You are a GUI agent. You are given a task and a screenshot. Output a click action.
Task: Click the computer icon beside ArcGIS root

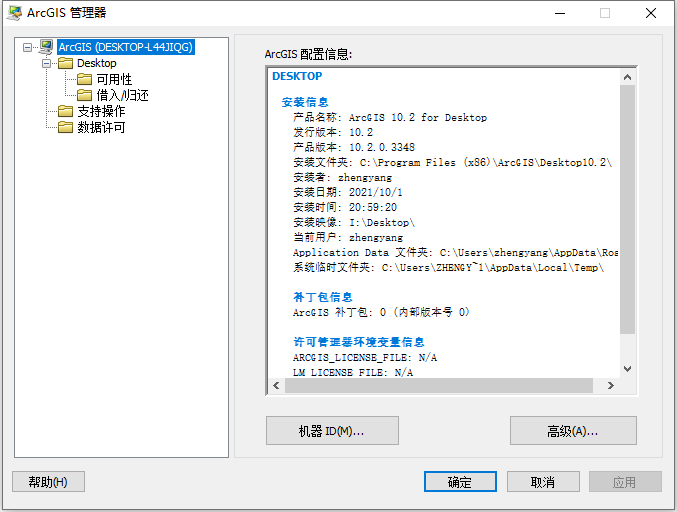coord(46,47)
